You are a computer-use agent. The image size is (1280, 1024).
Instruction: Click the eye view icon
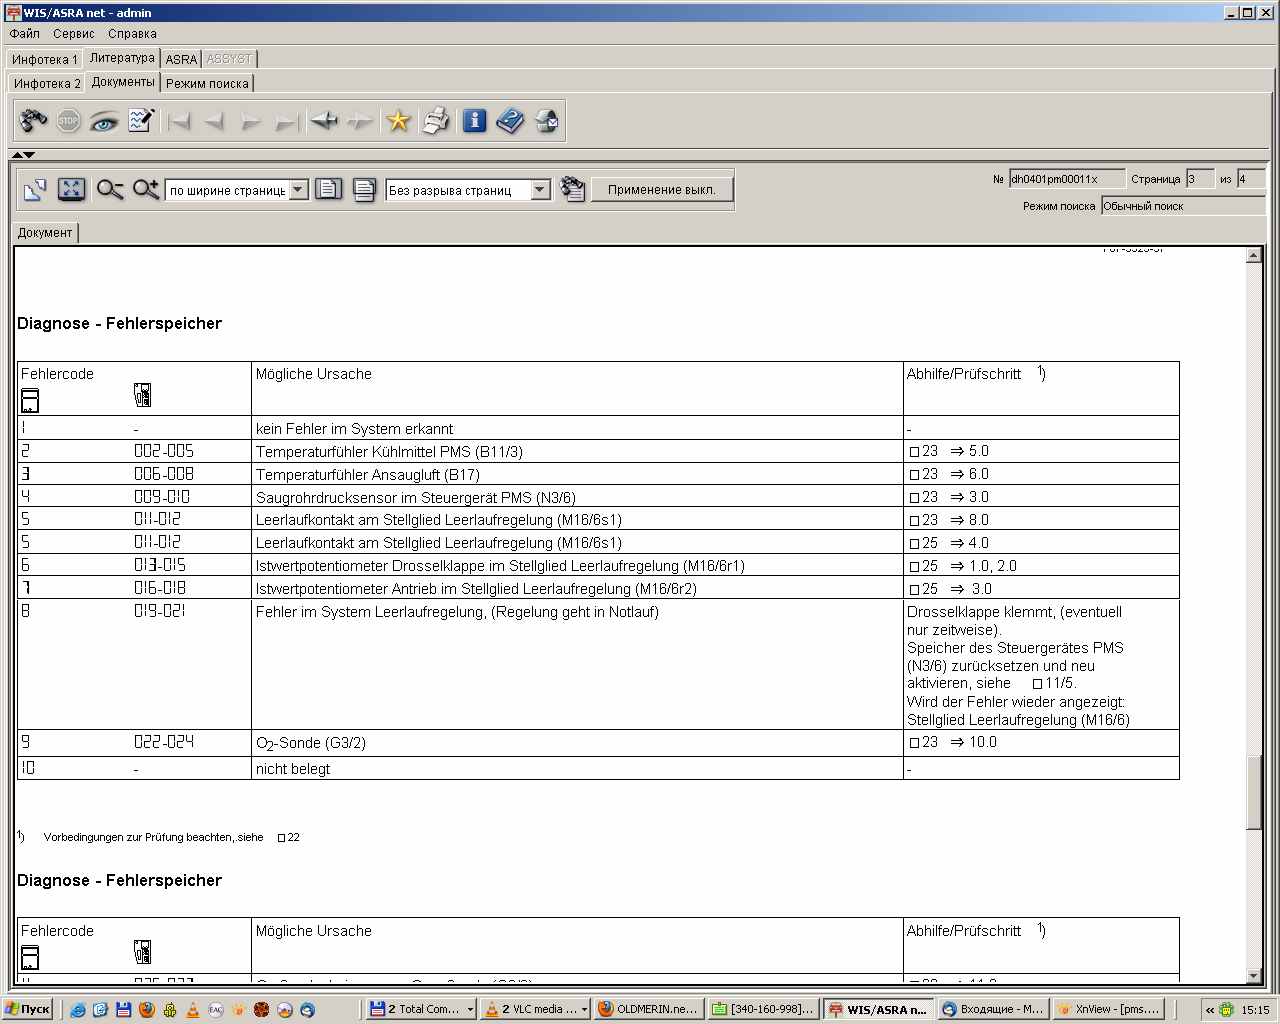click(x=104, y=121)
